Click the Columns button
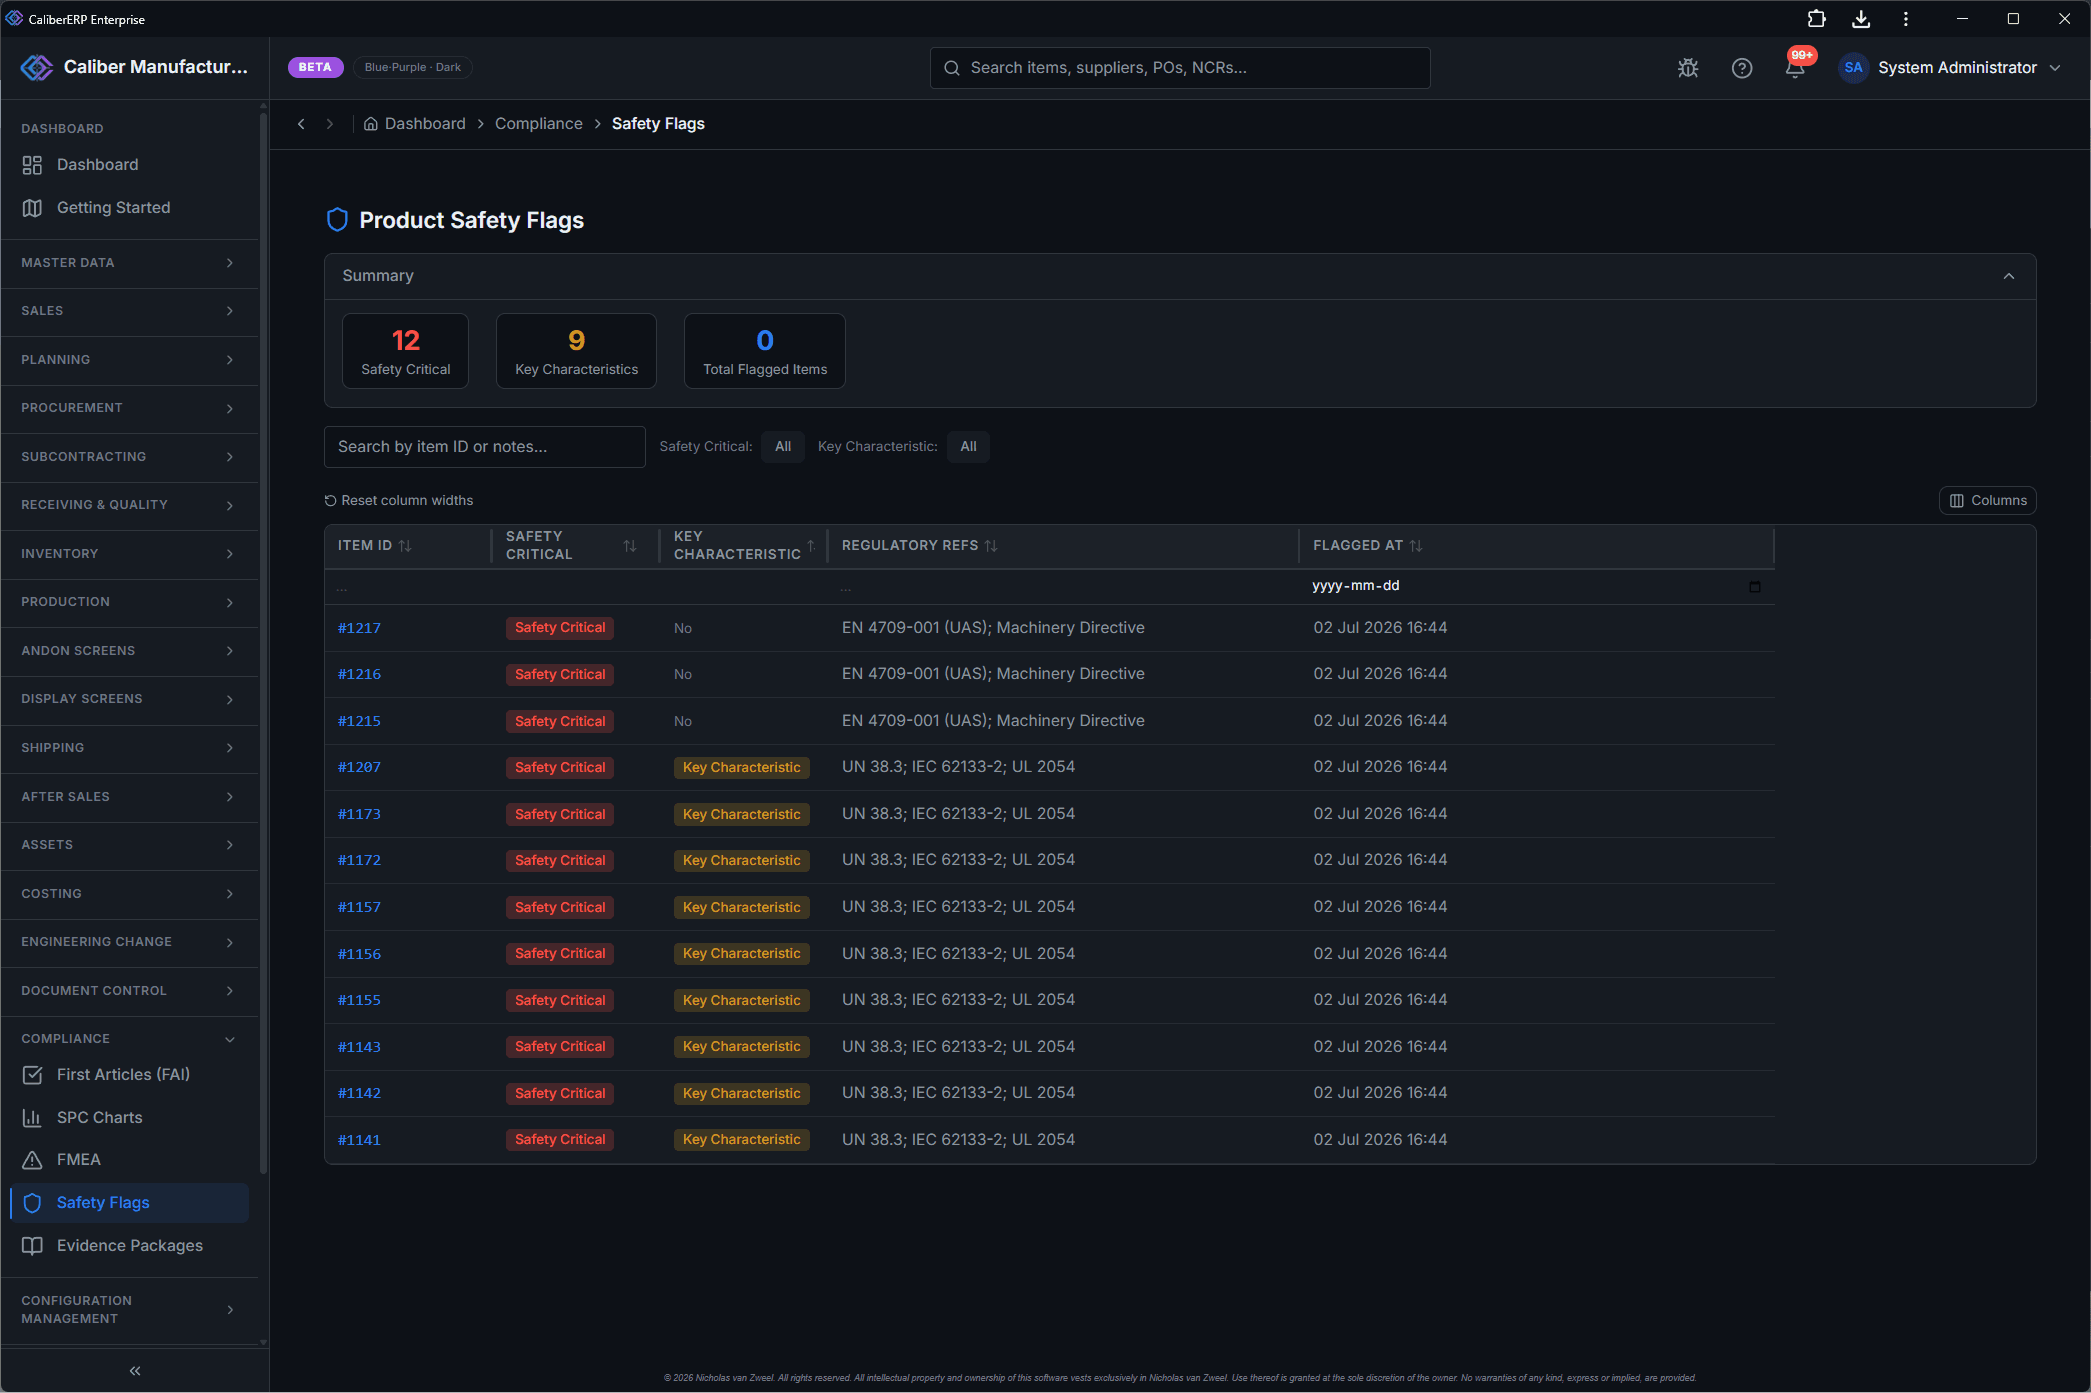The width and height of the screenshot is (2091, 1393). 1988,501
